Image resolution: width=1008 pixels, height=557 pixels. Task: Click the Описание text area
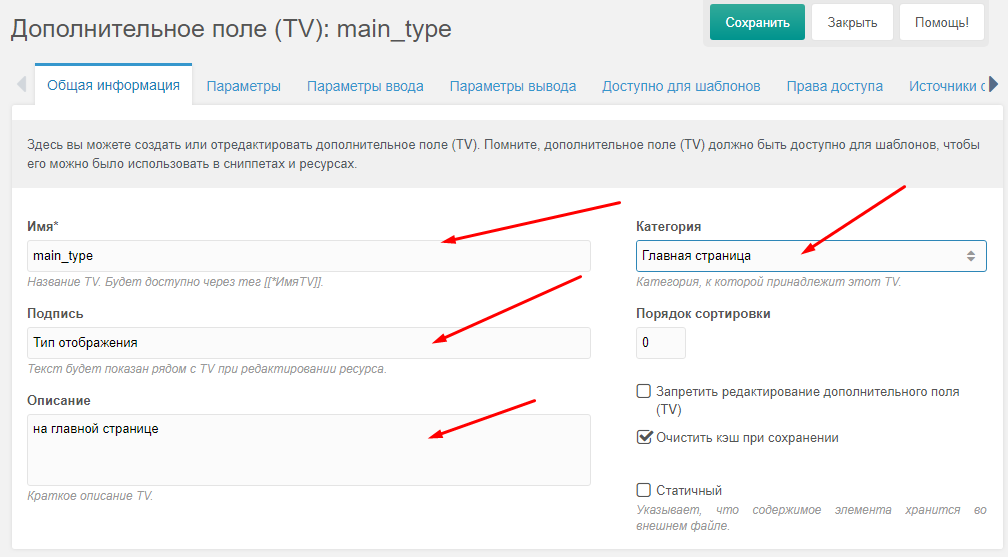pos(309,450)
